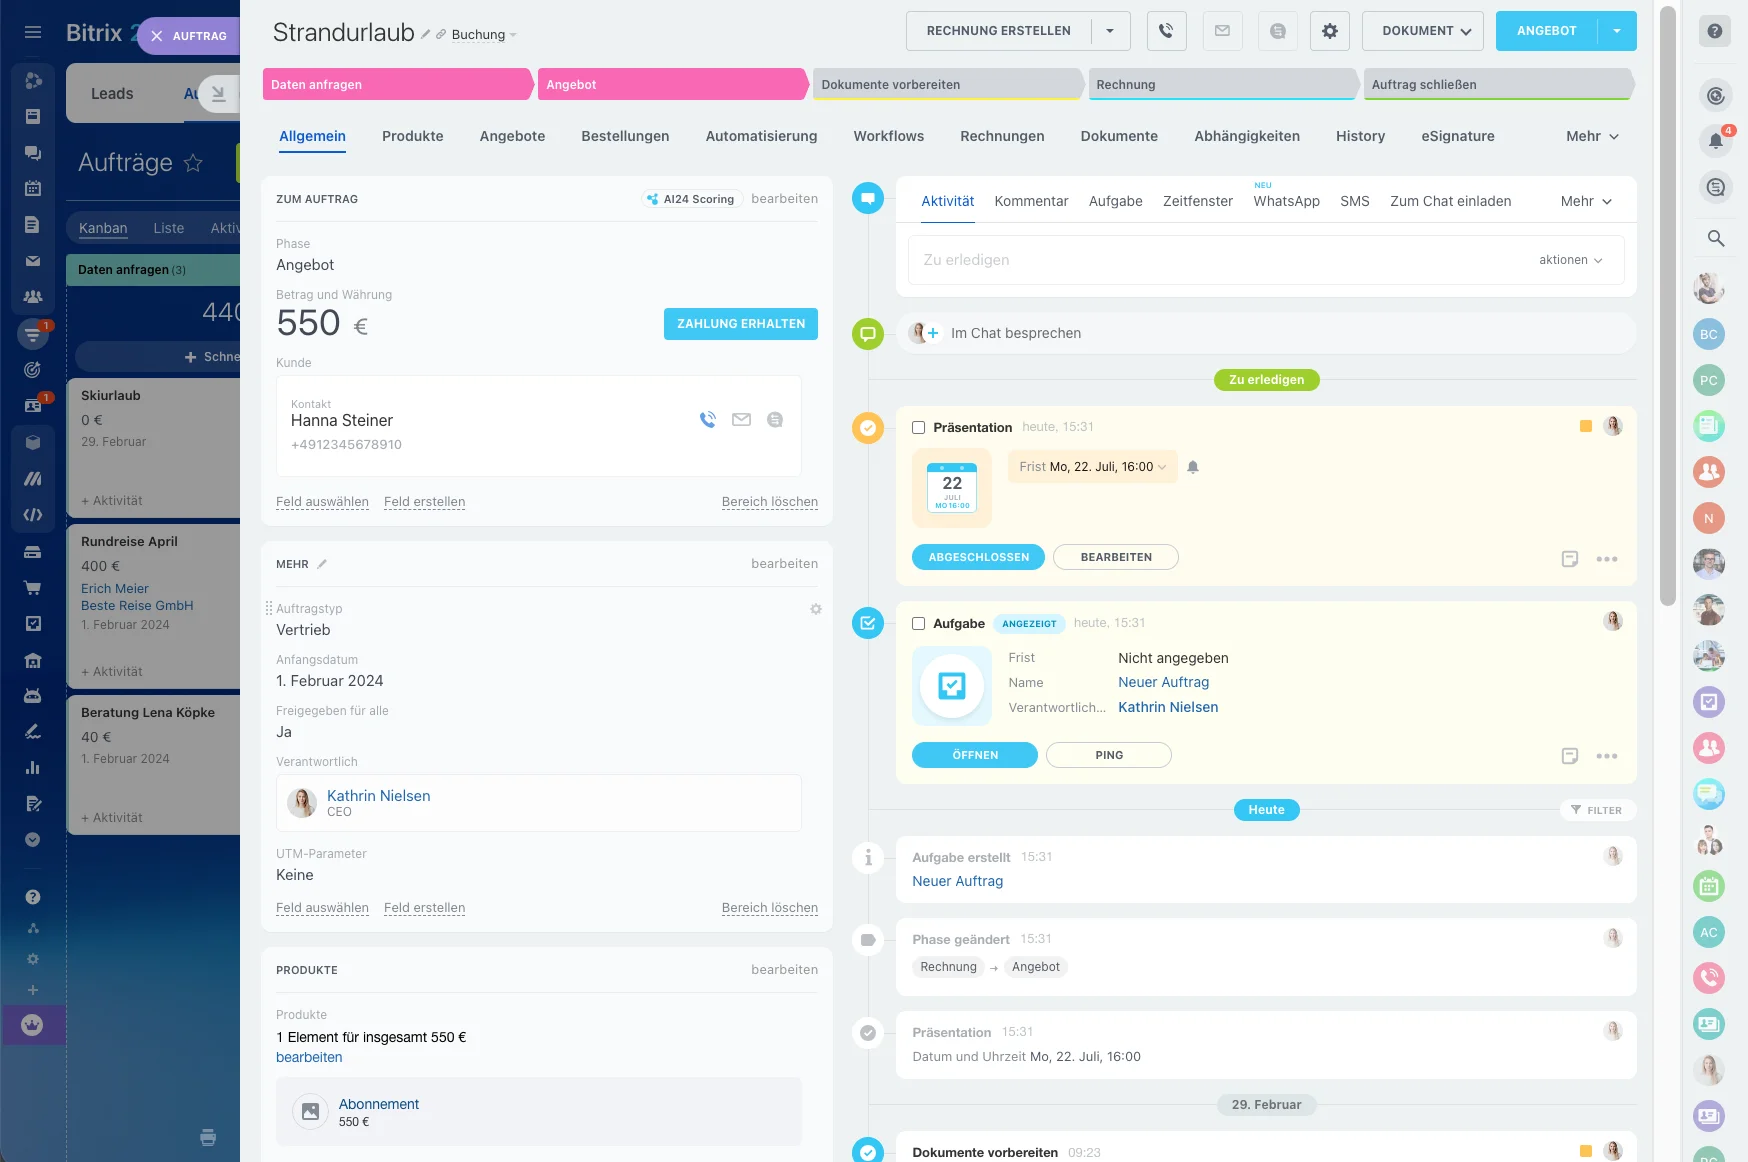Image resolution: width=1748 pixels, height=1162 pixels.
Task: Open the search icon in the right sidebar
Action: tap(1716, 239)
